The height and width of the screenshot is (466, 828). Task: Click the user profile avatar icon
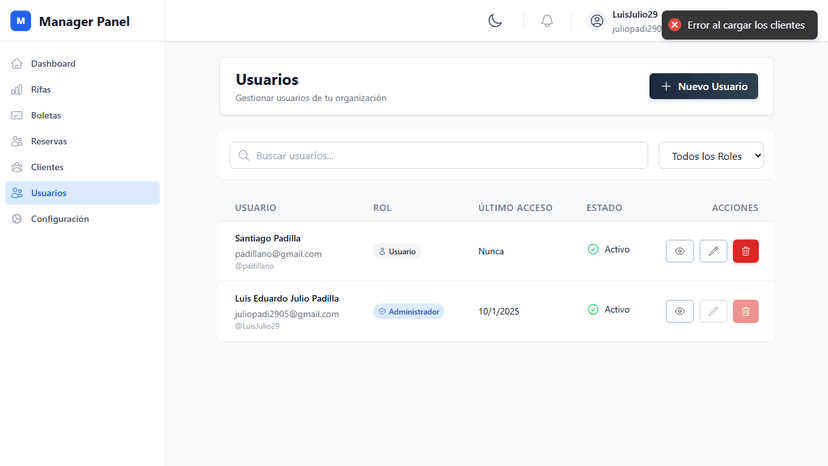[x=597, y=21]
